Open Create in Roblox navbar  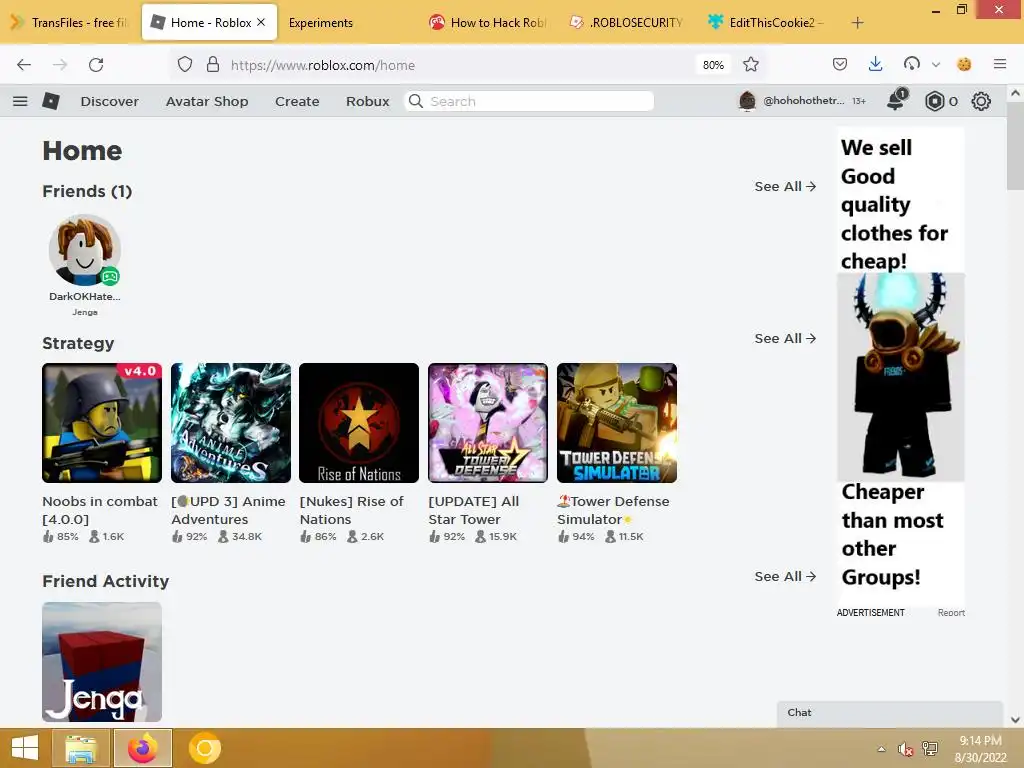[297, 101]
